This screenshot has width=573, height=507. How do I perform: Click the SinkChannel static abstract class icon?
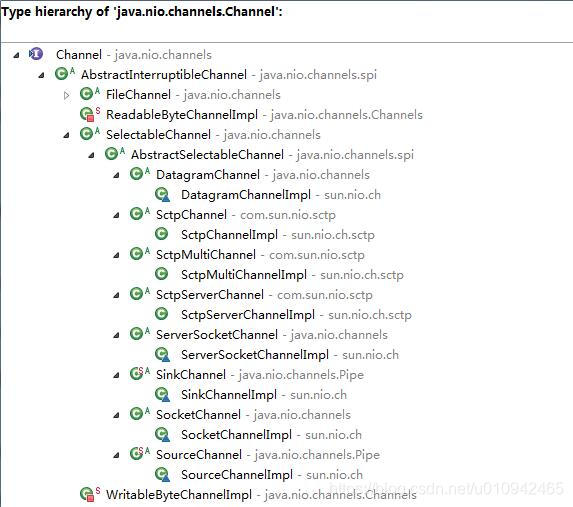click(140, 374)
